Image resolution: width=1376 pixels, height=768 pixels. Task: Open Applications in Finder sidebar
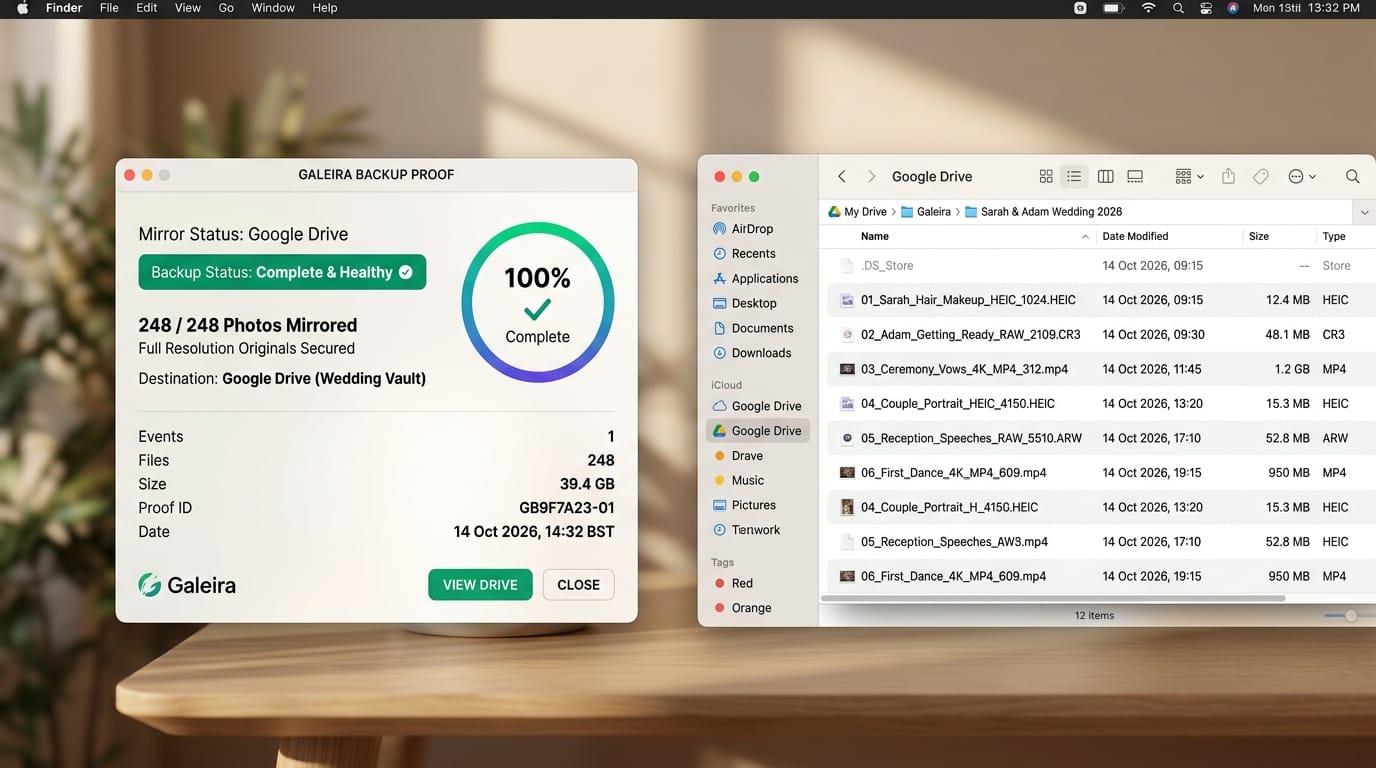[x=755, y=279]
